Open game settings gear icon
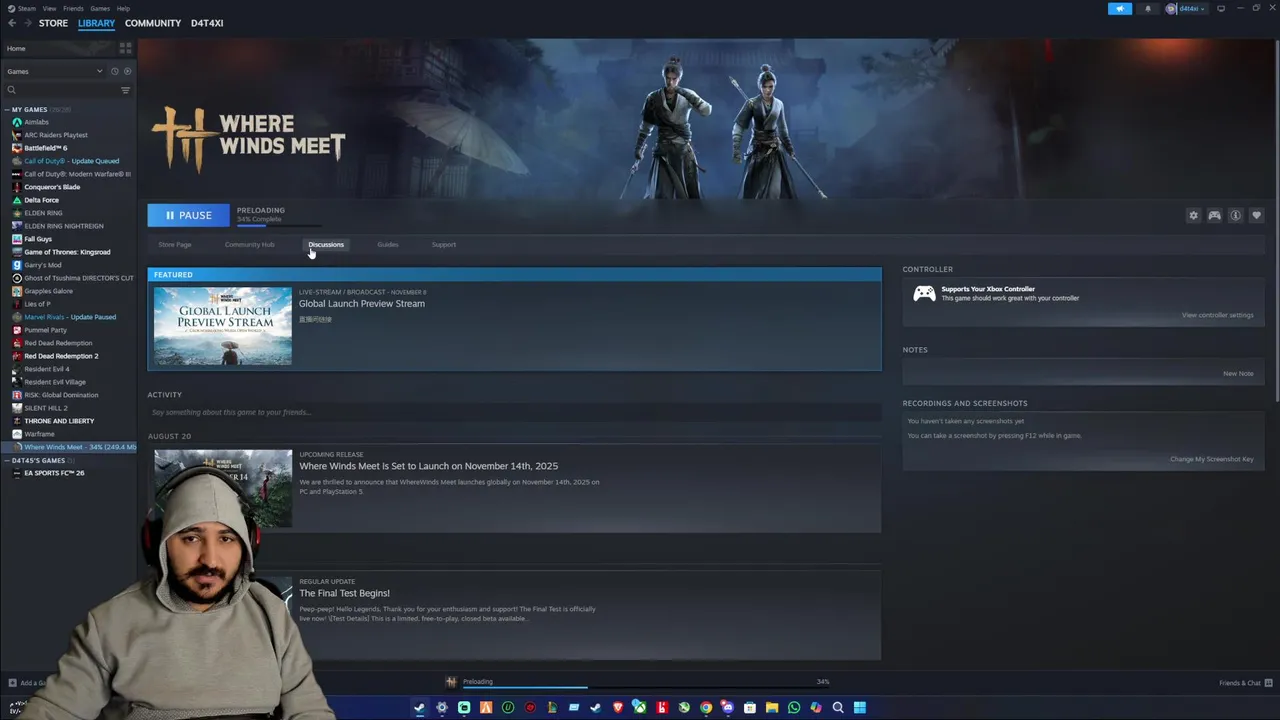 point(1193,215)
